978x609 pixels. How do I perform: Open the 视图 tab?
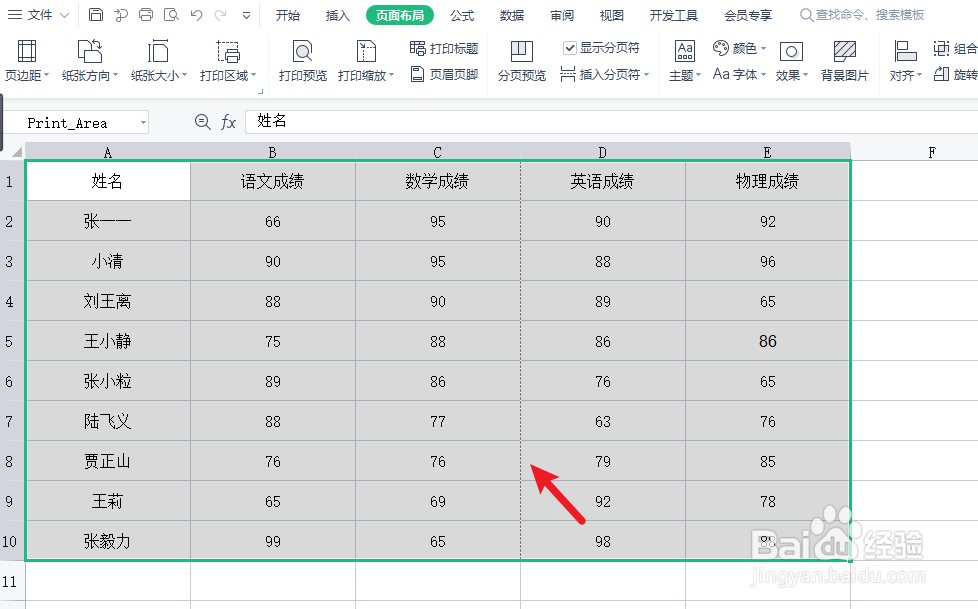612,15
